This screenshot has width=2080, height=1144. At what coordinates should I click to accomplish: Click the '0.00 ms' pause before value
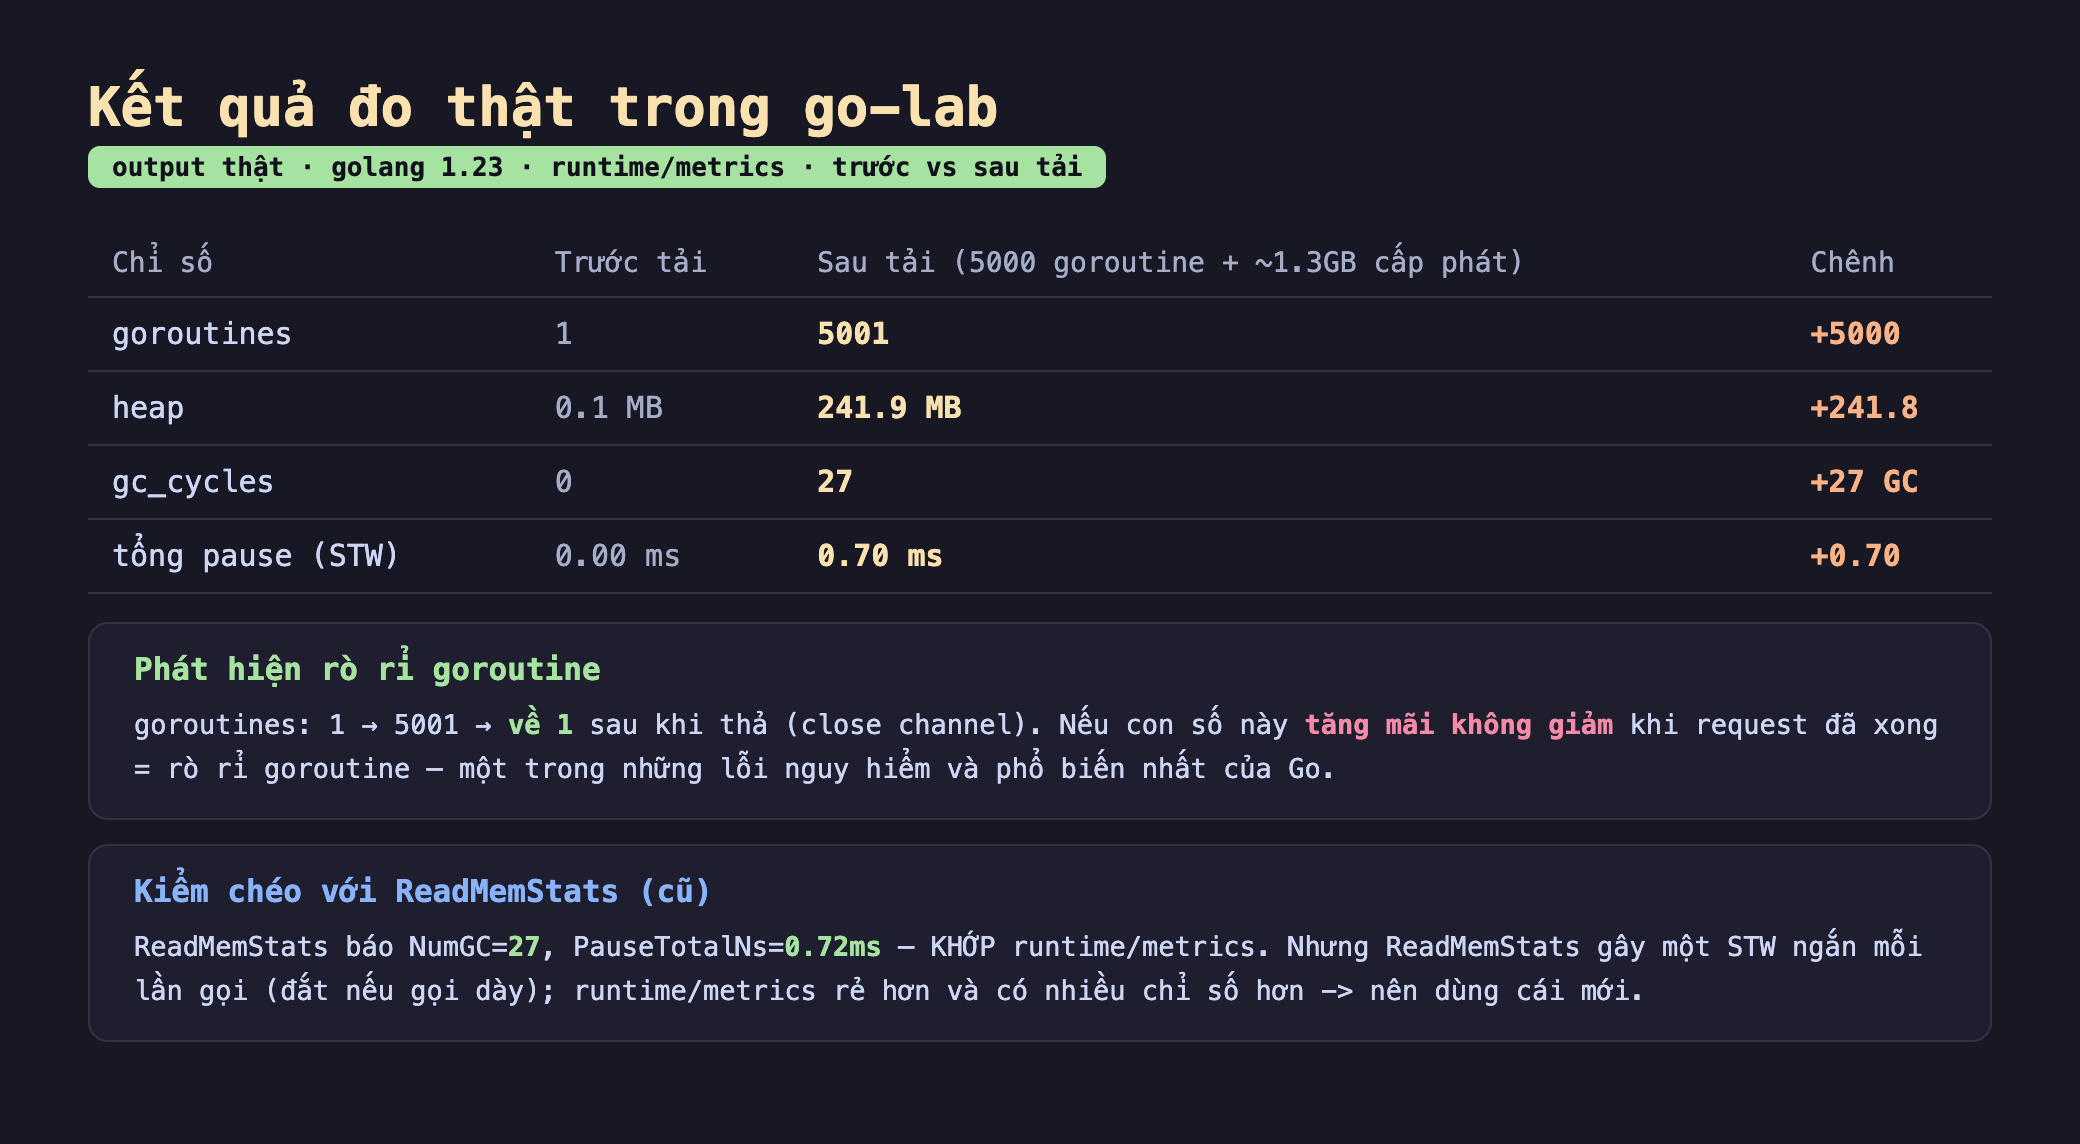pos(618,556)
